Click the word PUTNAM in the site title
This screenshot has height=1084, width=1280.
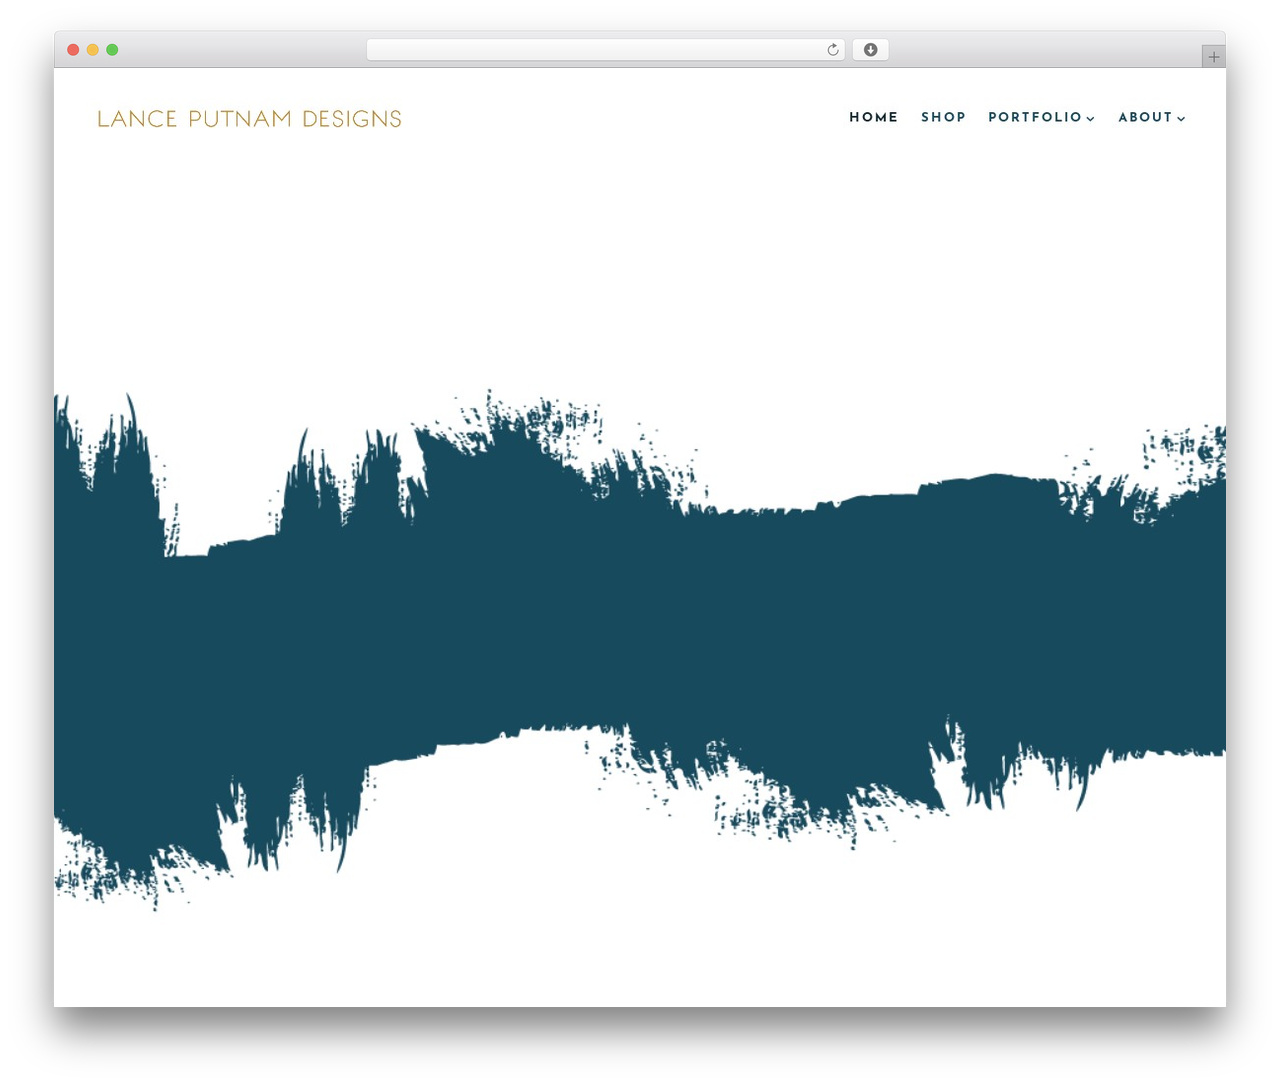(240, 119)
